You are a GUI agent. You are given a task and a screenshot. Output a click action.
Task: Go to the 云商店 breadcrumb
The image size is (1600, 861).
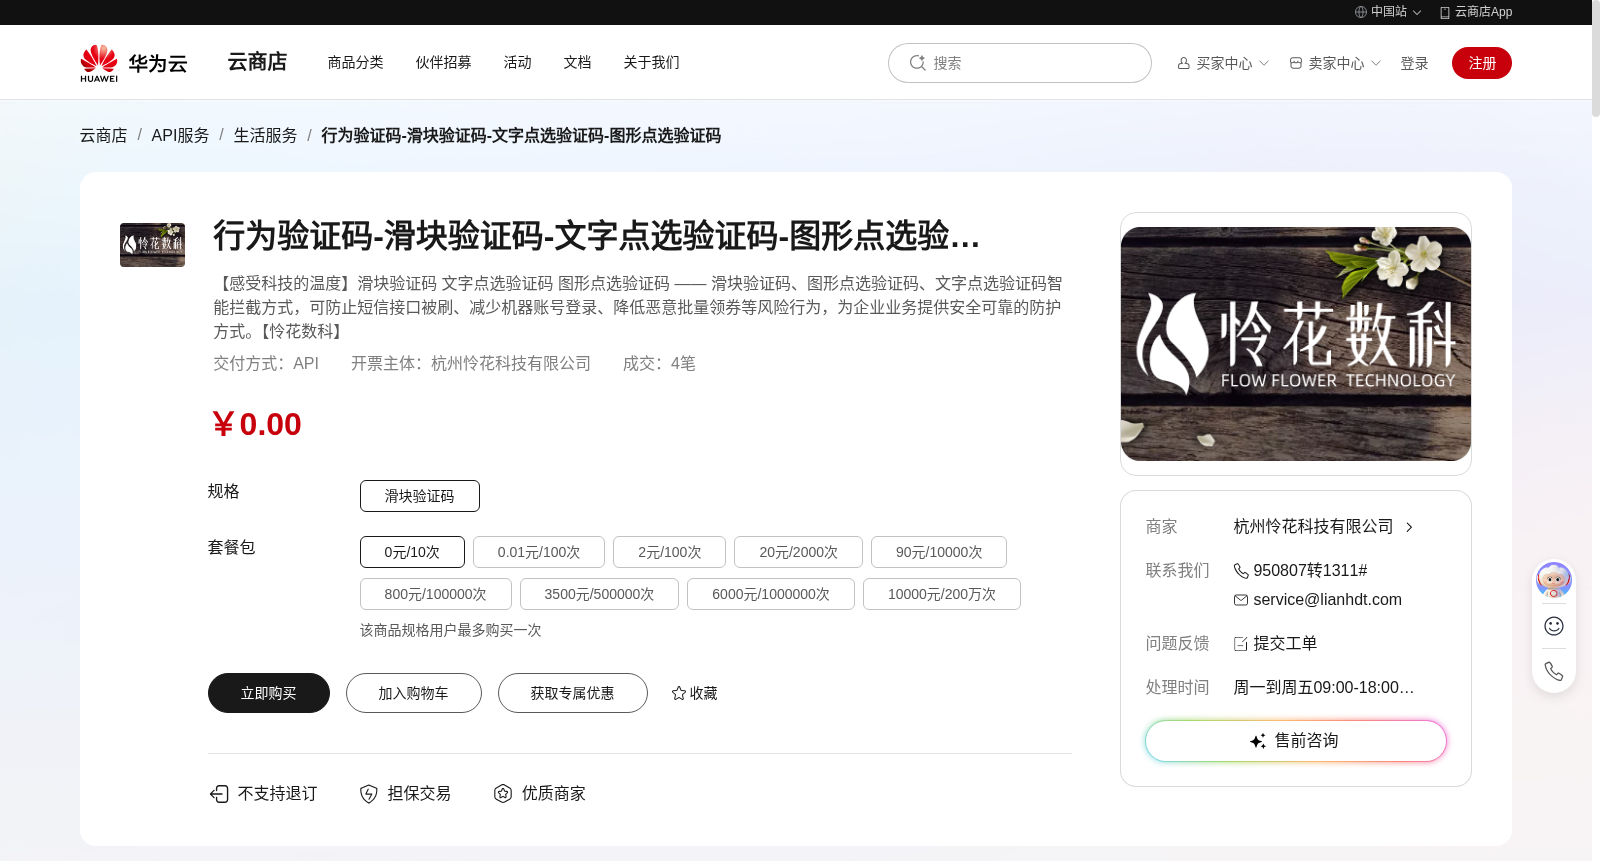point(104,135)
